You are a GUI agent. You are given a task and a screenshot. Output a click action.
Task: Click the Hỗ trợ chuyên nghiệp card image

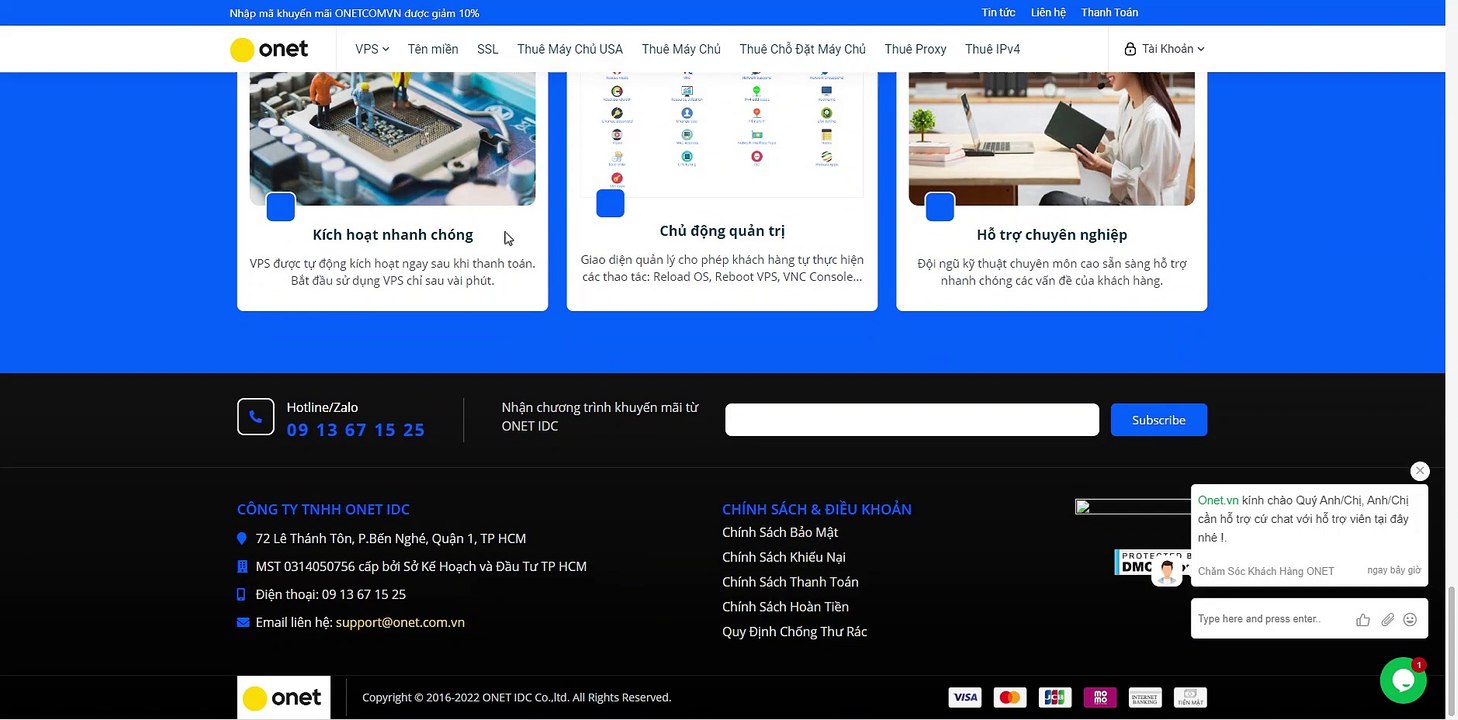click(x=1051, y=139)
